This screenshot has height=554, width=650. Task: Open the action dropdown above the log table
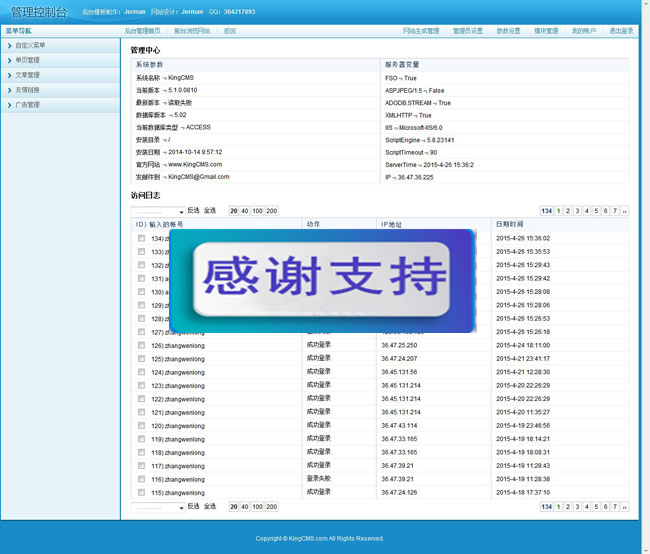[x=158, y=211]
